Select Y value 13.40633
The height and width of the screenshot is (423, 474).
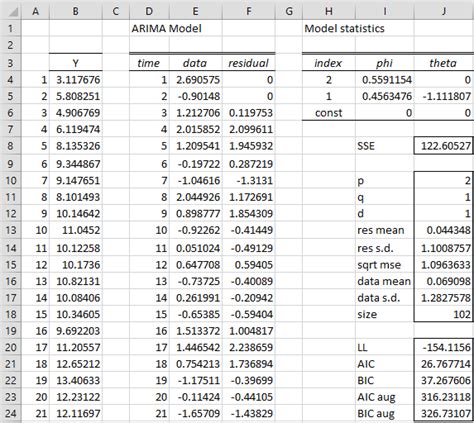pos(76,380)
